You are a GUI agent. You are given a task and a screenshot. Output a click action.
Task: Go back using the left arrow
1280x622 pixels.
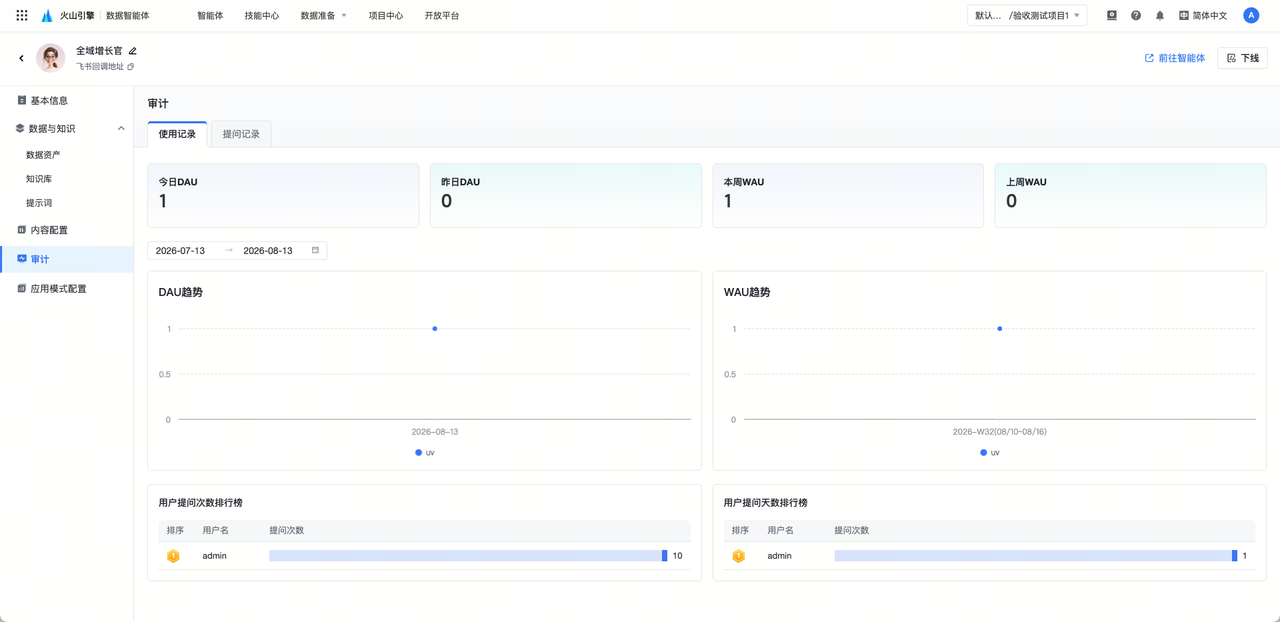pyautogui.click(x=21, y=58)
